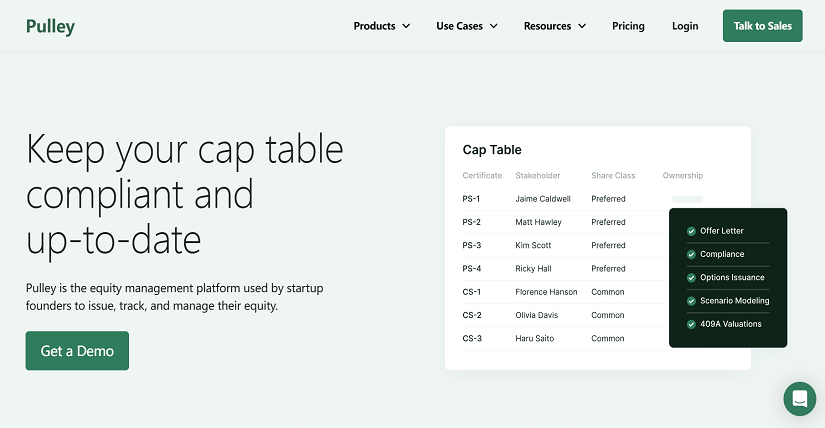Click the Cap Table card heading
The height and width of the screenshot is (428, 825).
492,150
